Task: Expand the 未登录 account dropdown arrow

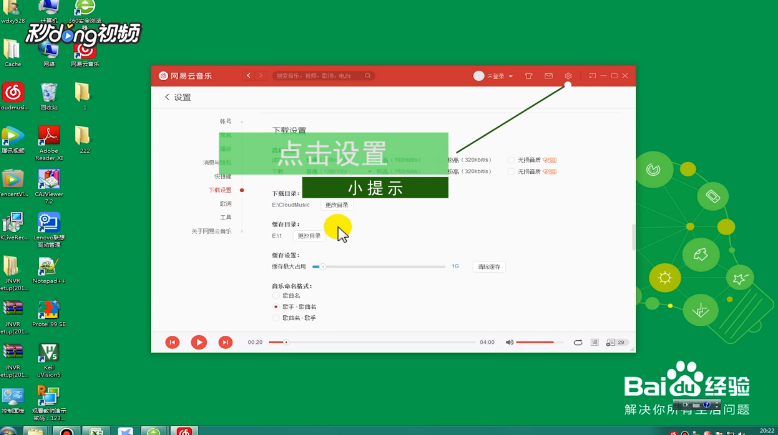Action: (511, 76)
